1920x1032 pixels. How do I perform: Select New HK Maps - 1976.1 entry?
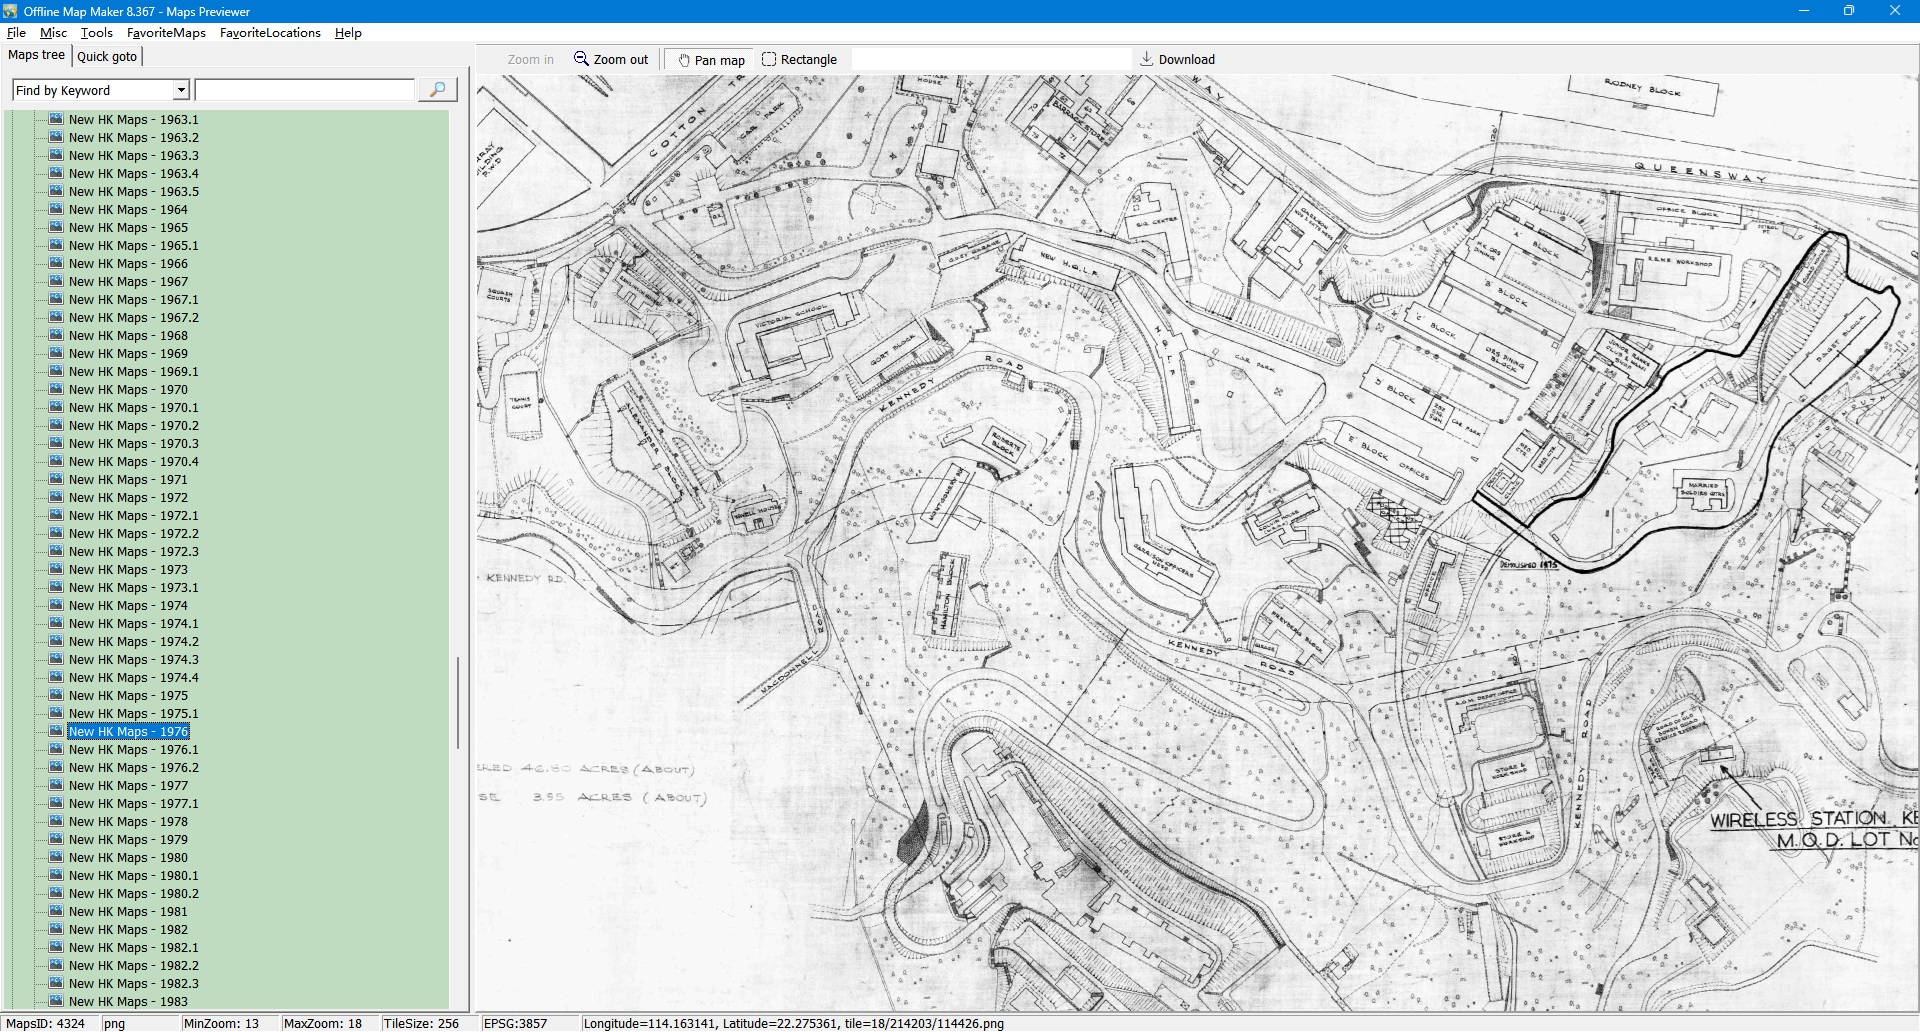coord(133,750)
